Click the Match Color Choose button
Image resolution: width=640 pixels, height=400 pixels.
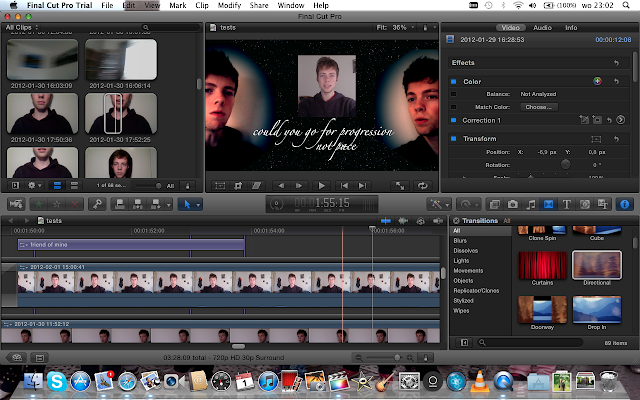[539, 107]
